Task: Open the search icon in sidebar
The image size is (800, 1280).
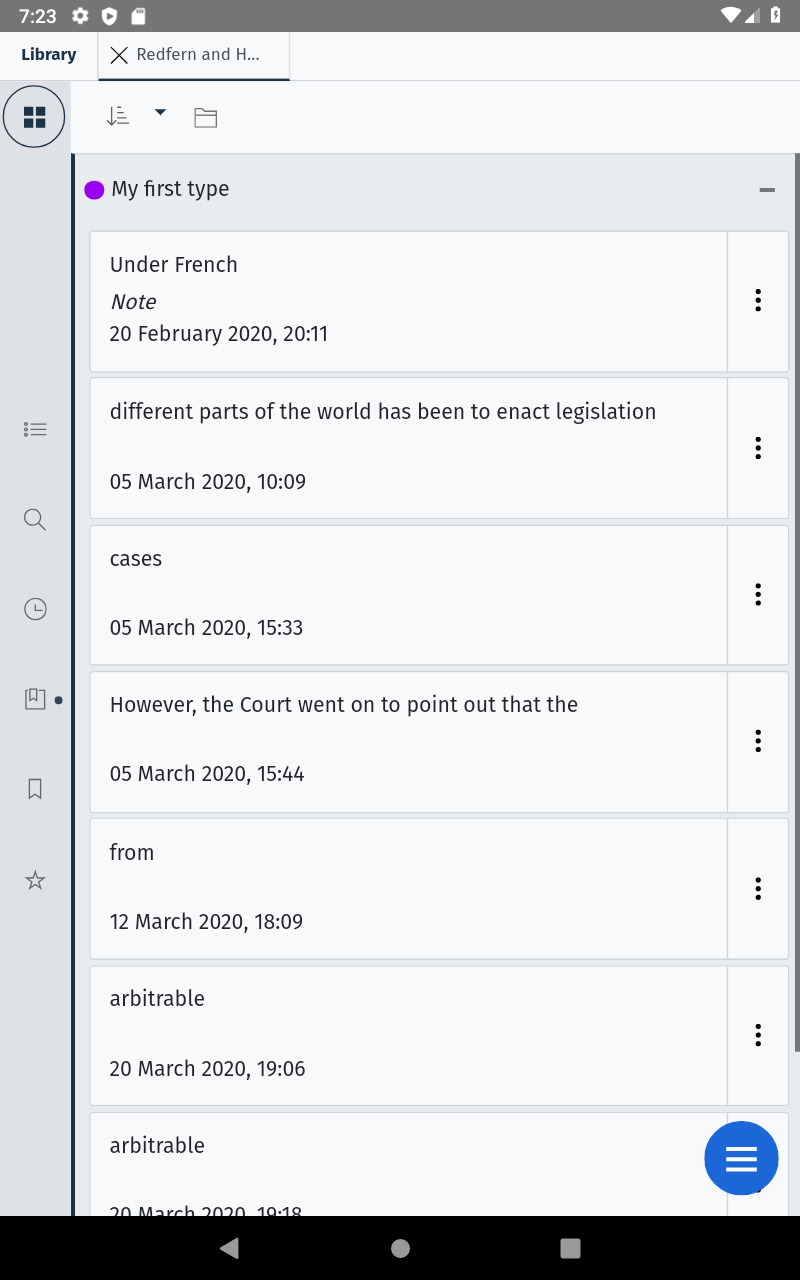Action: pos(35,520)
